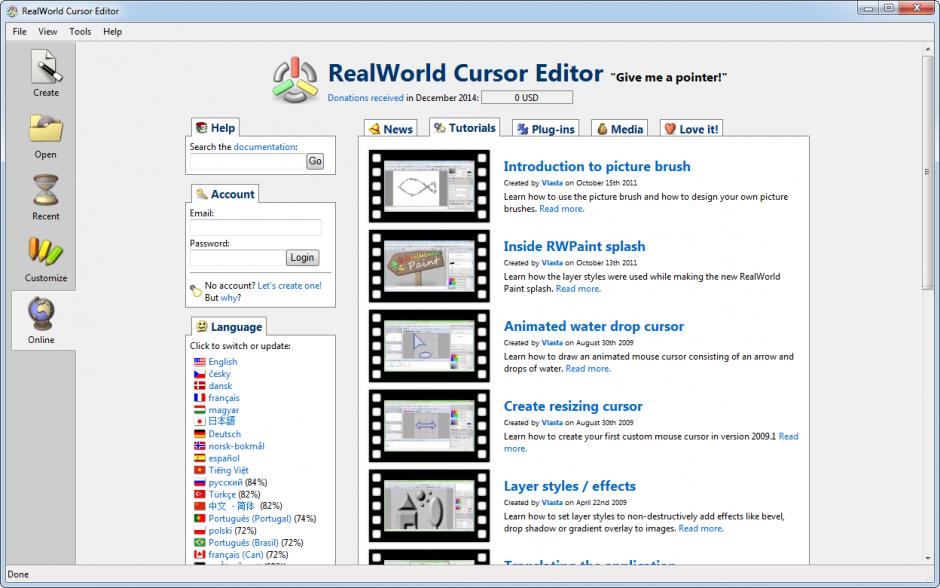The image size is (940, 588).
Task: Click Read more under Inside RWPaint splash
Action: click(578, 289)
